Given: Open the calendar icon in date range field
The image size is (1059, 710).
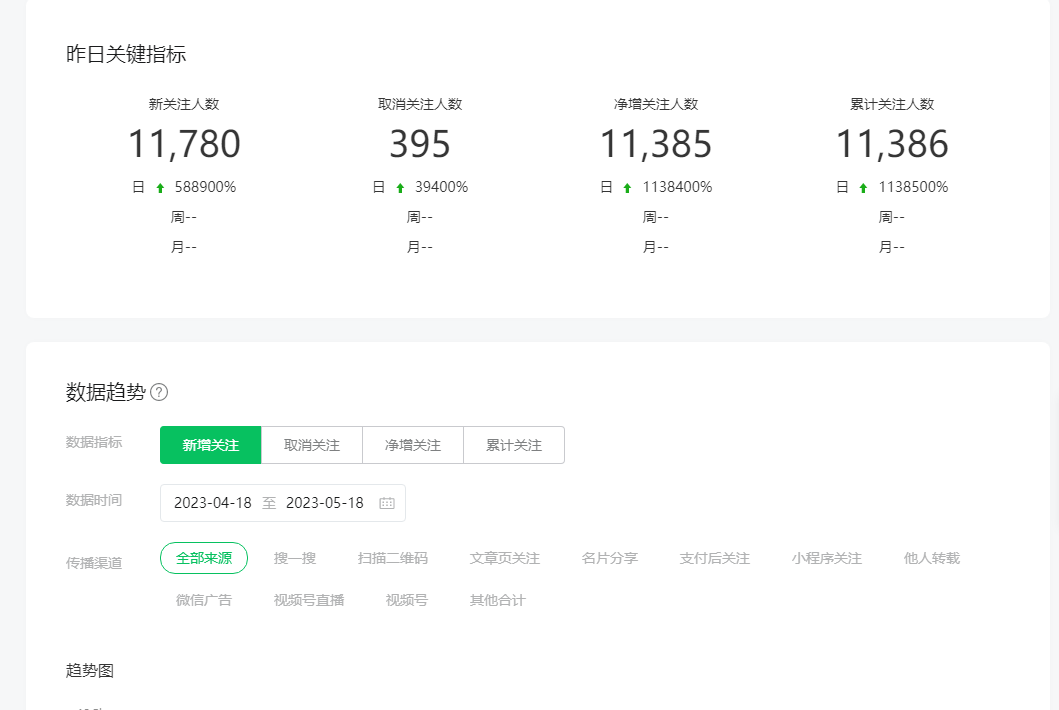Looking at the screenshot, I should pos(387,503).
